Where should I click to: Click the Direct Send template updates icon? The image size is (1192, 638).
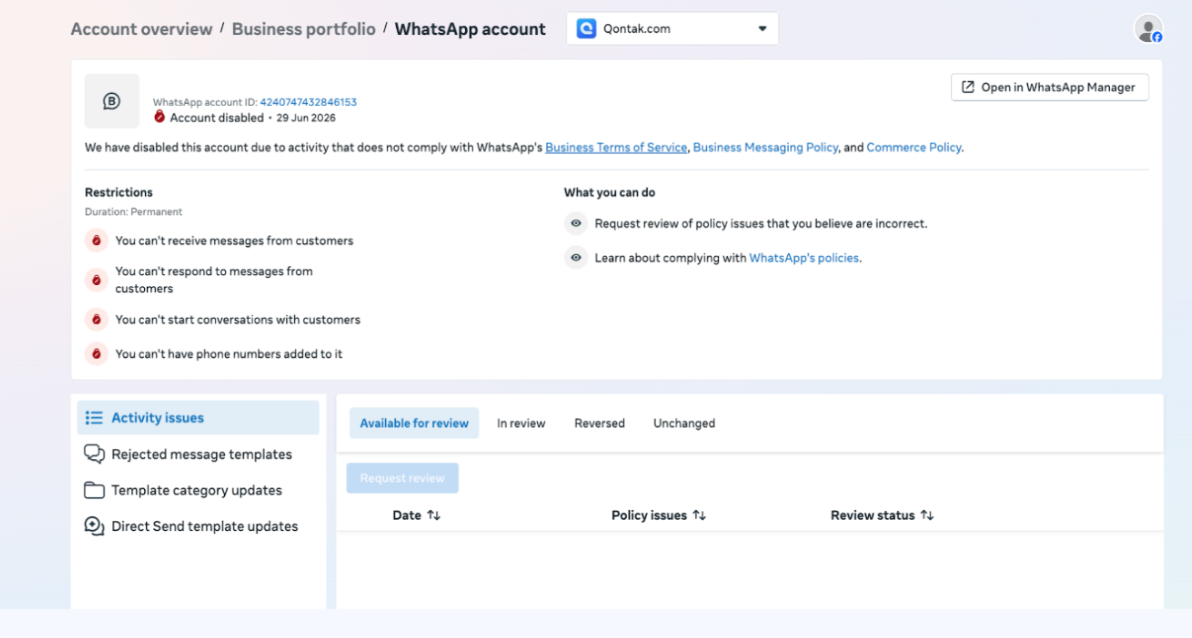[94, 526]
